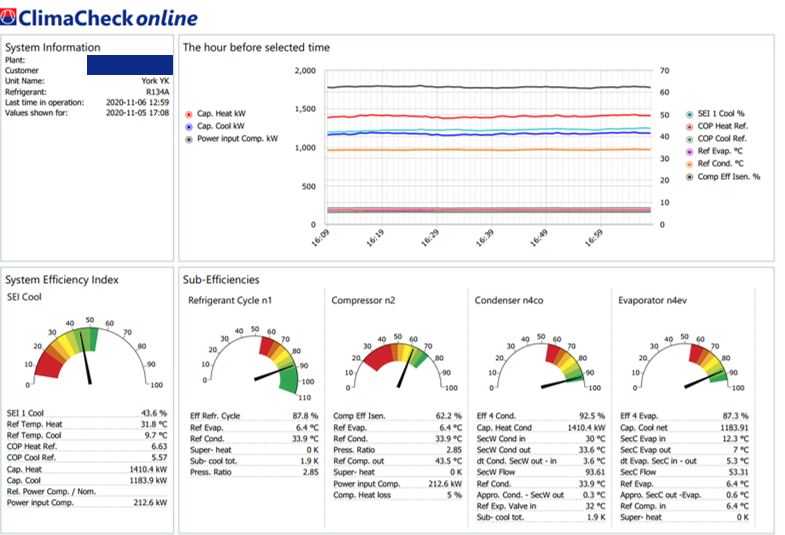Image resolution: width=785 pixels, height=535 pixels.
Task: Click the Evaporator n4ev gauge
Action: coord(686,361)
